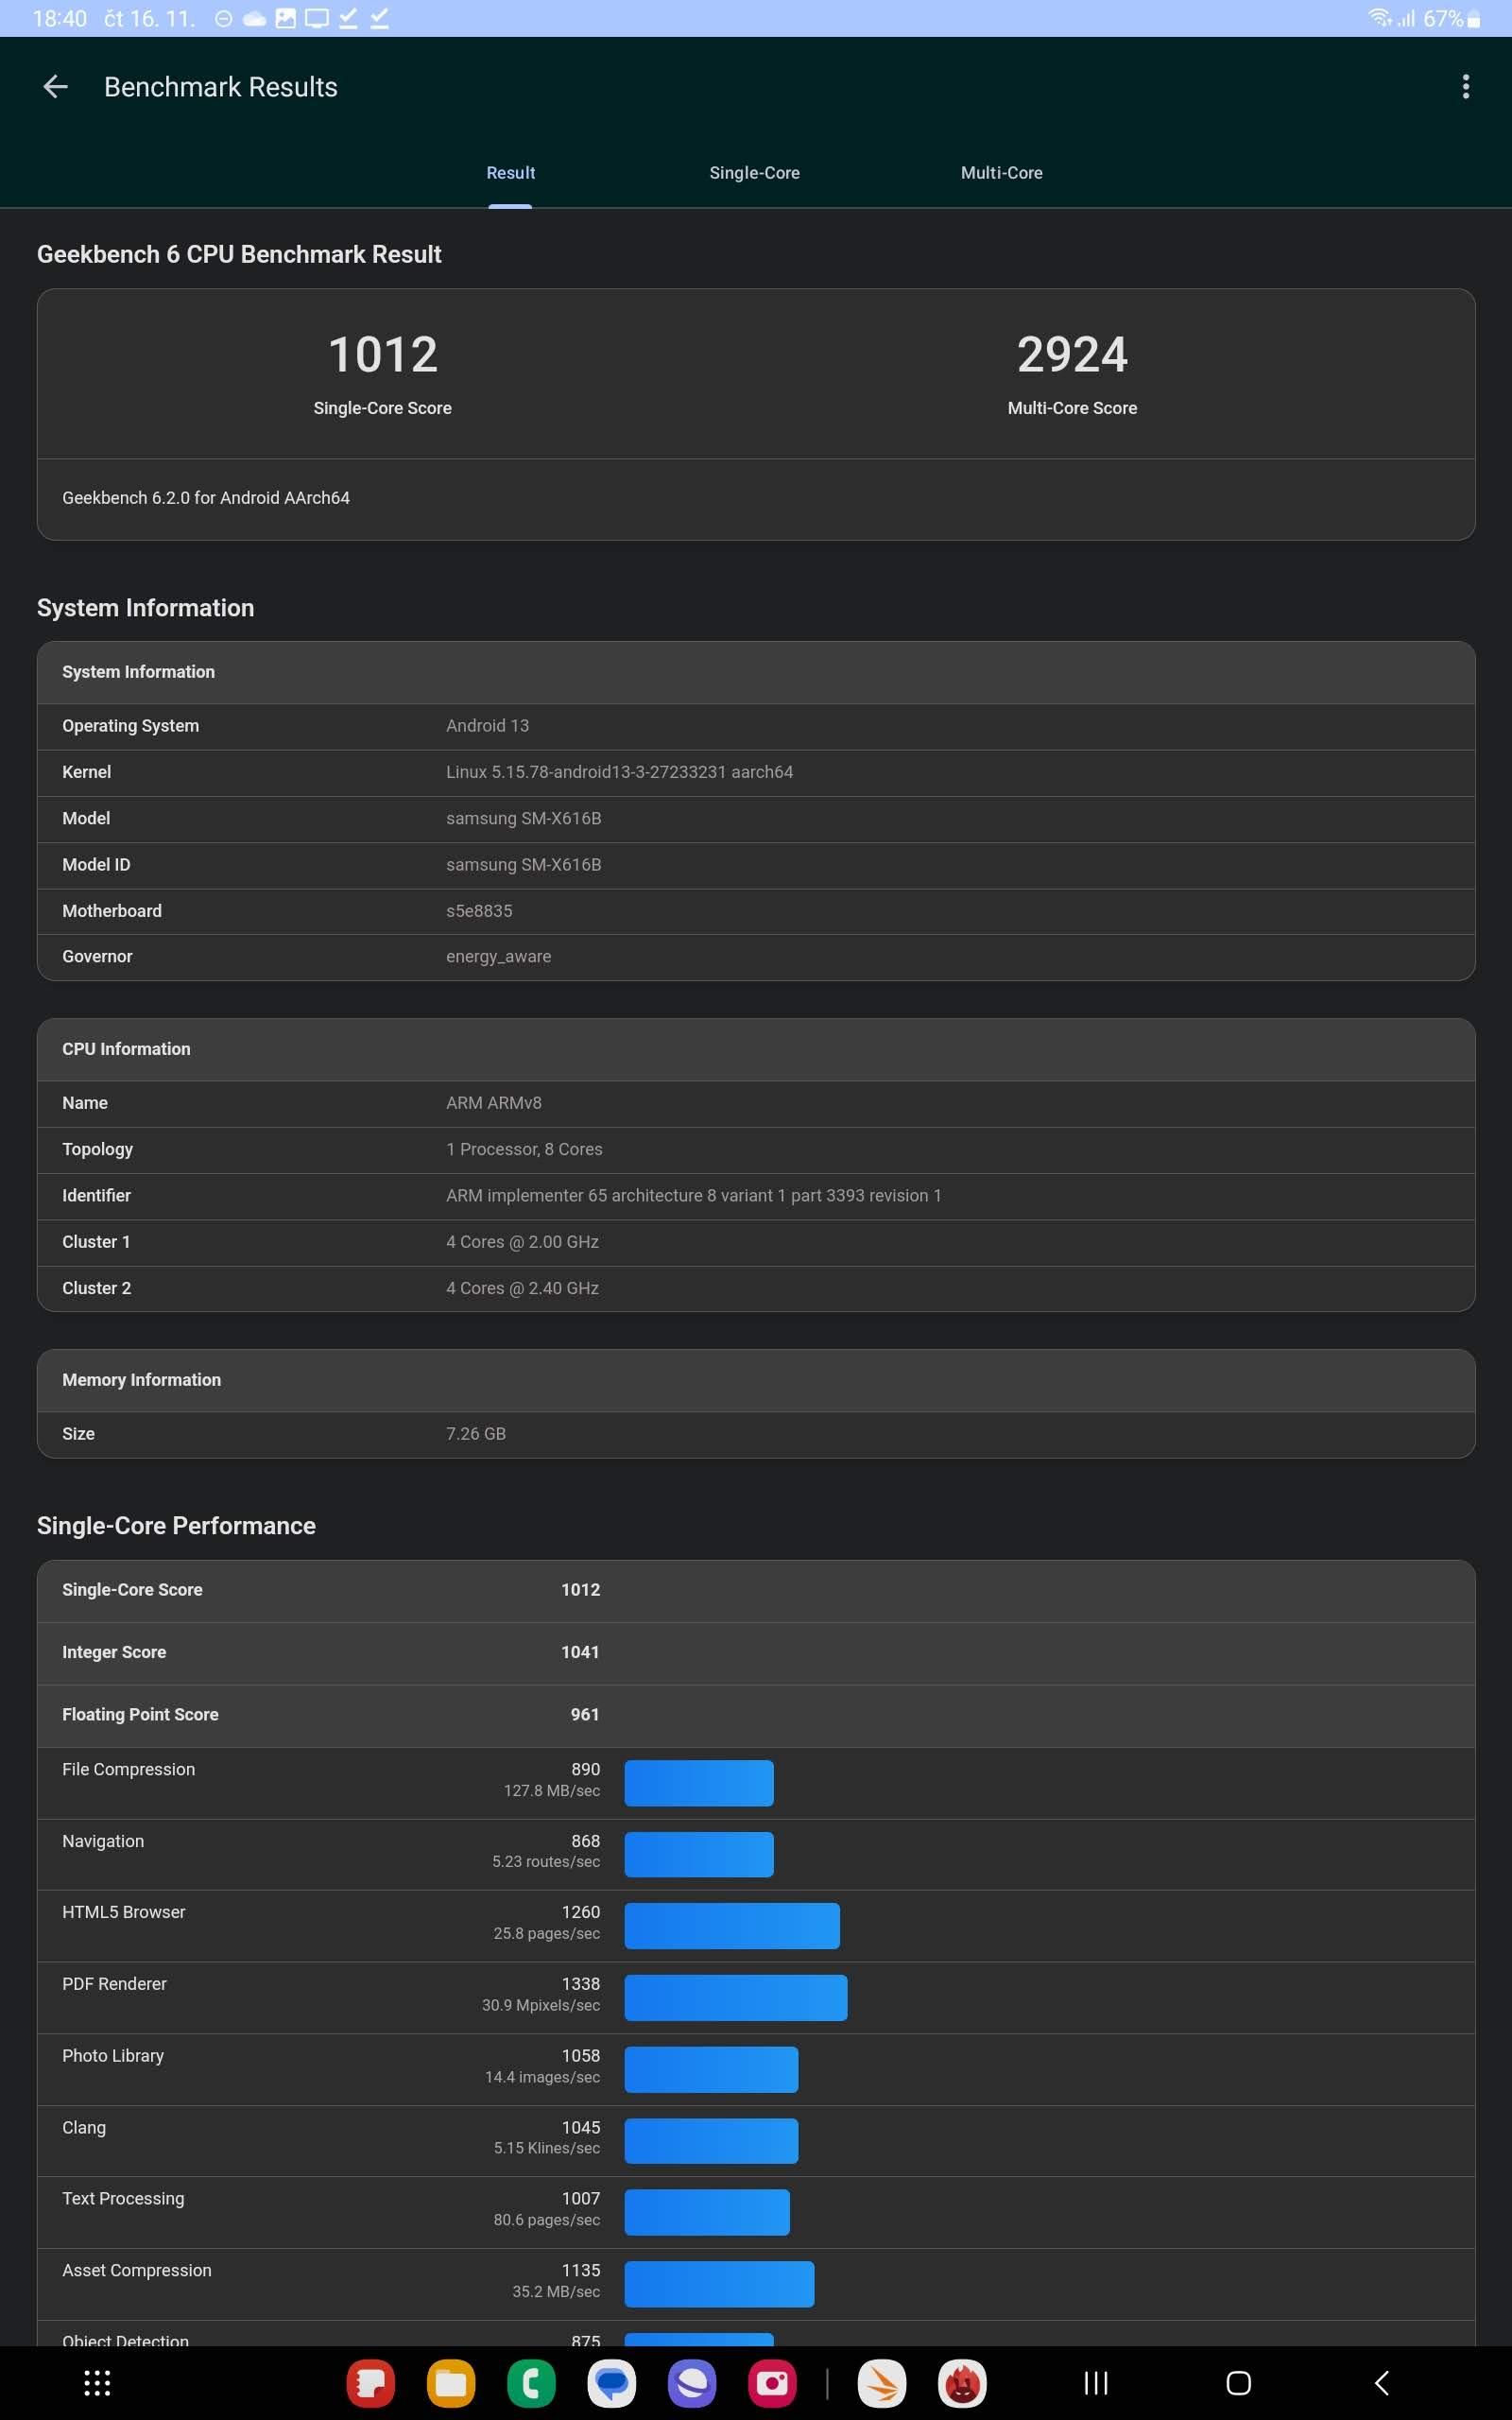Switch to the Single-Core tab
This screenshot has height=2420, width=1512.
754,173
